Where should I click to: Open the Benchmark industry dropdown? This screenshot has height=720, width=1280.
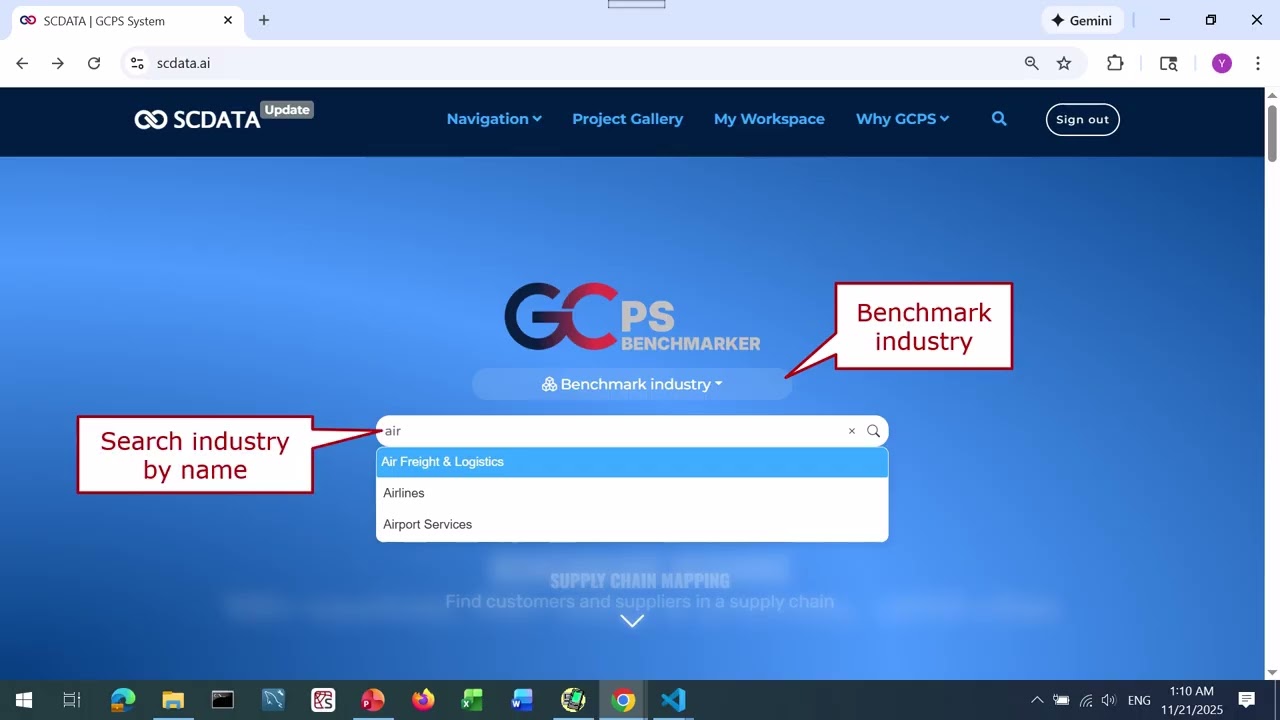632,384
